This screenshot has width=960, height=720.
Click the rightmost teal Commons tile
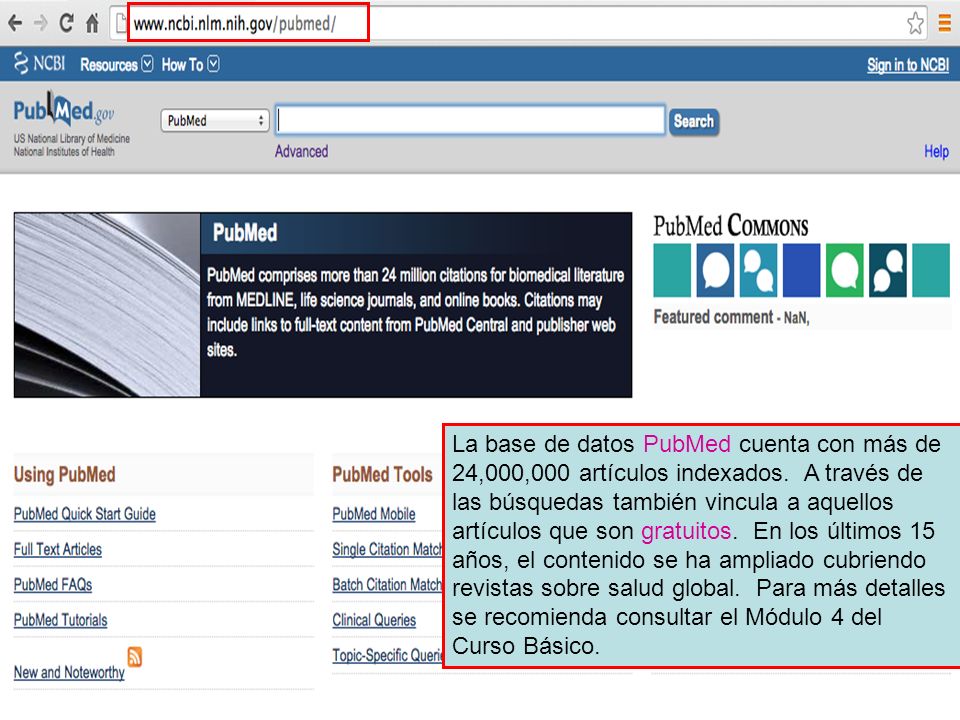point(931,271)
